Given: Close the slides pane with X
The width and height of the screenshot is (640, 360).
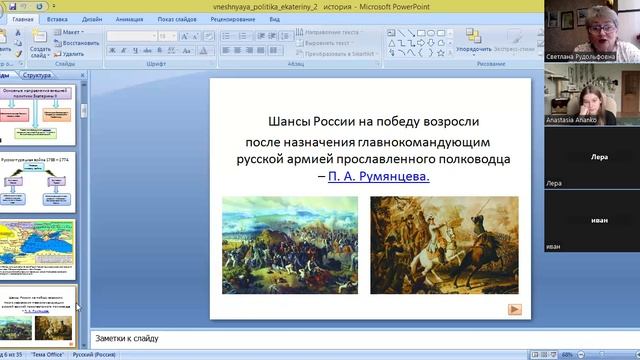Looking at the screenshot, I should point(82,75).
